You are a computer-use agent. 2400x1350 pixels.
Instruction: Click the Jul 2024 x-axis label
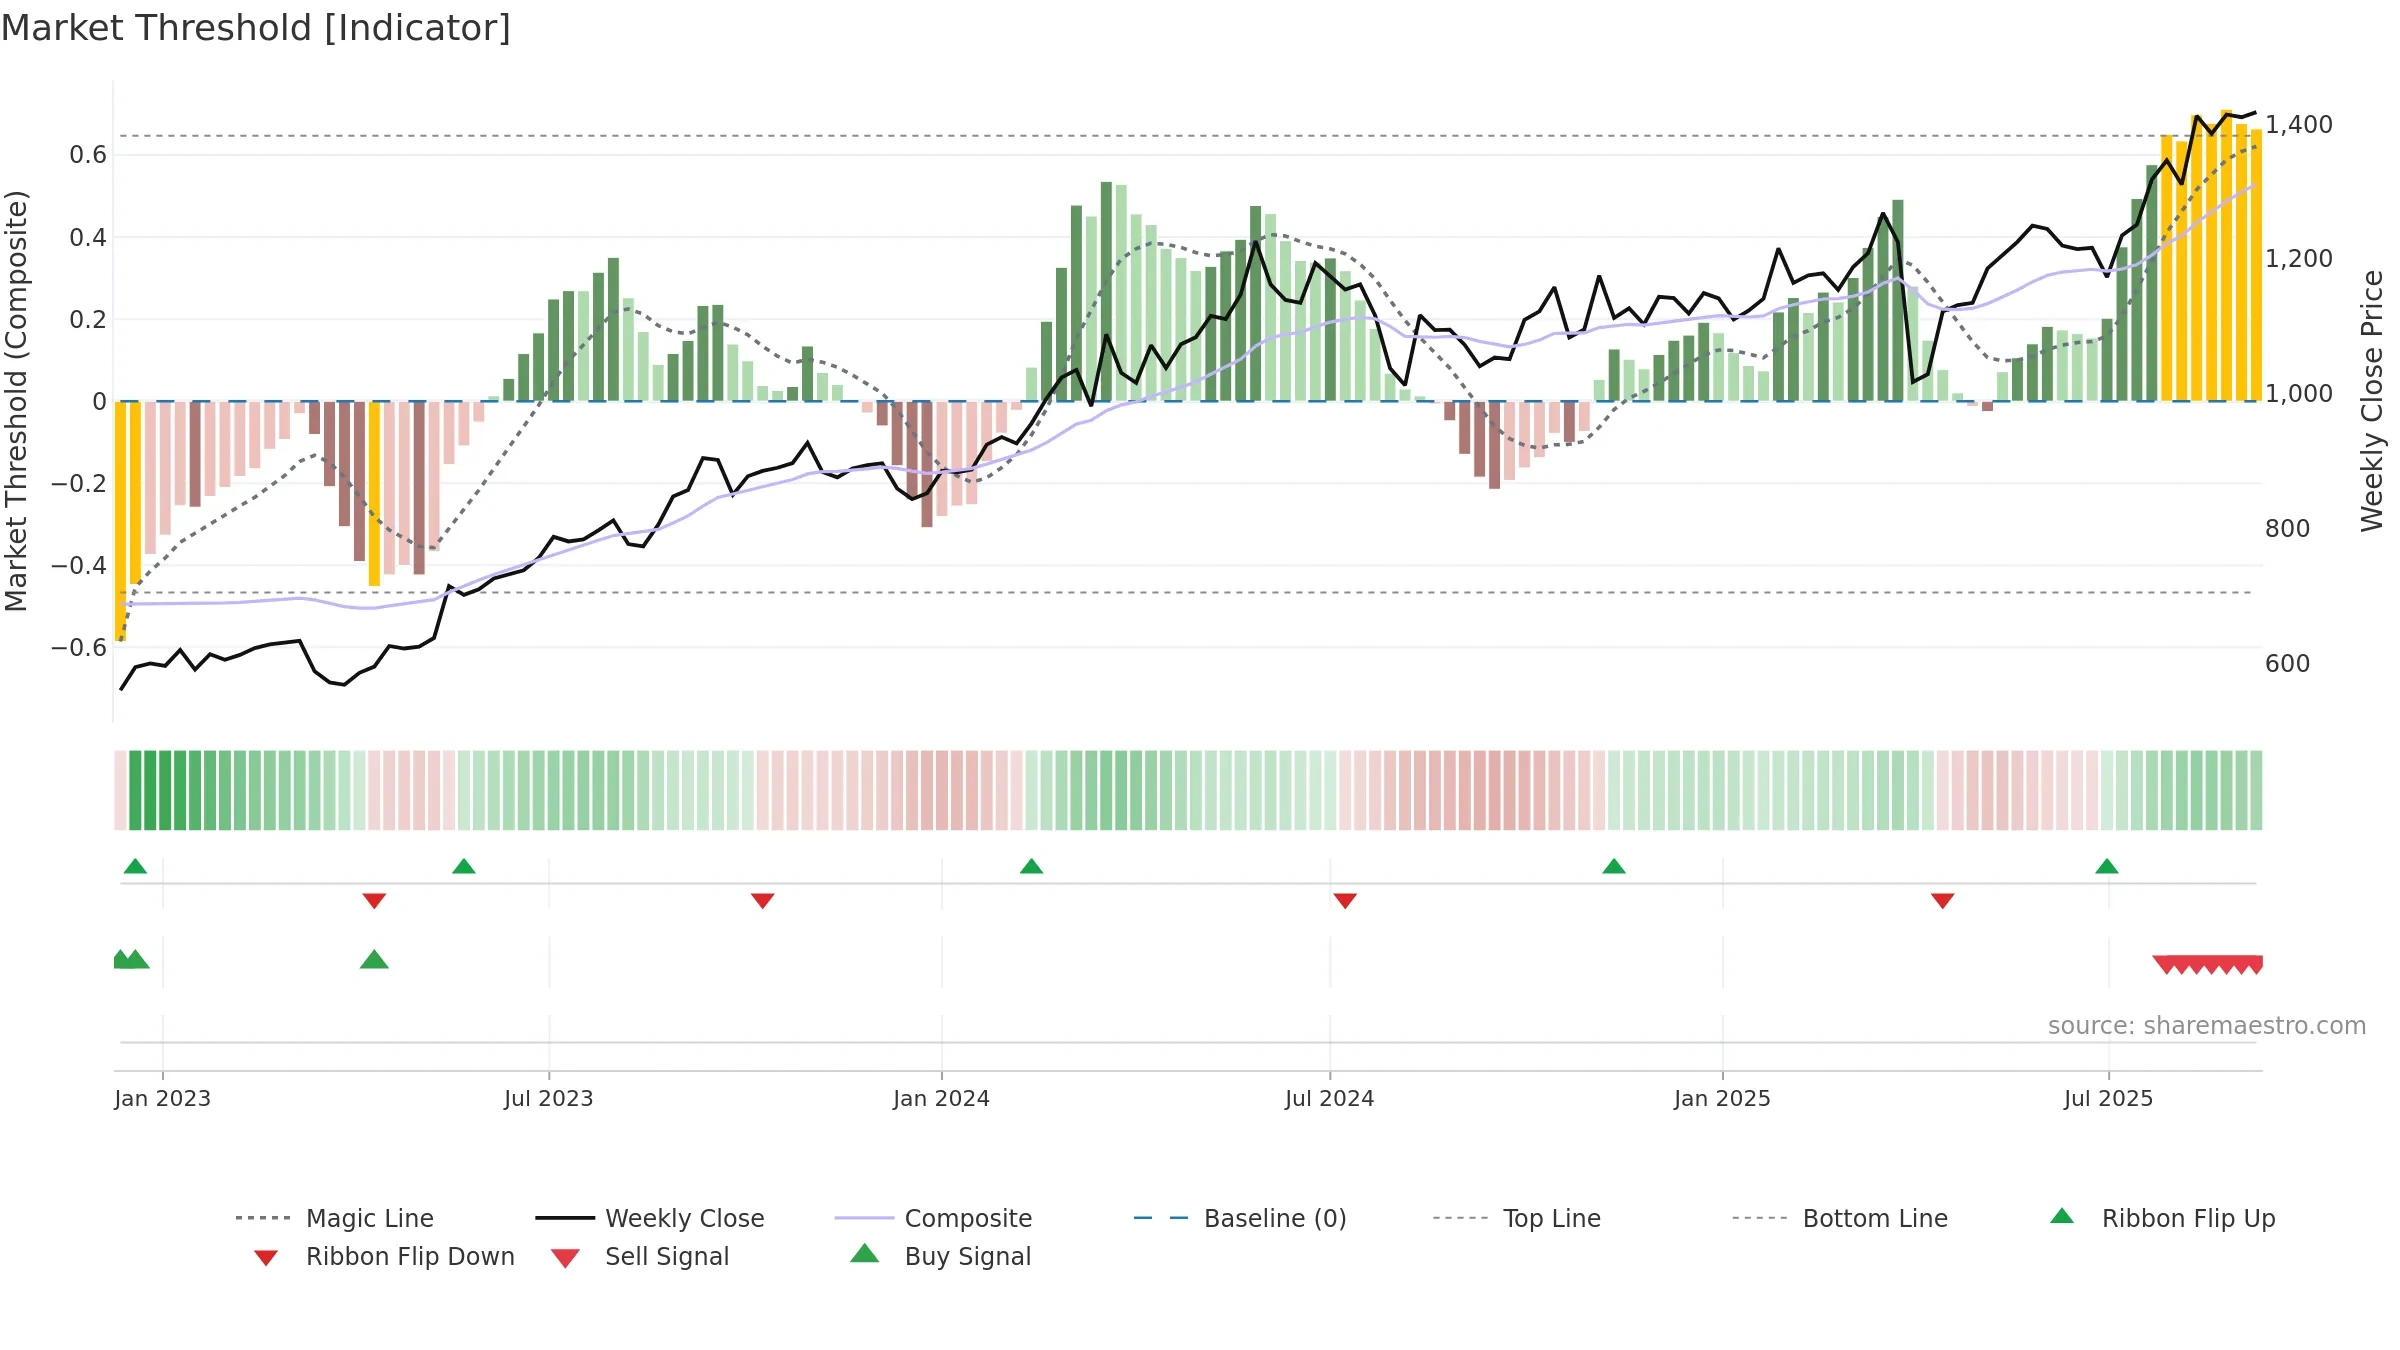coord(1330,1098)
